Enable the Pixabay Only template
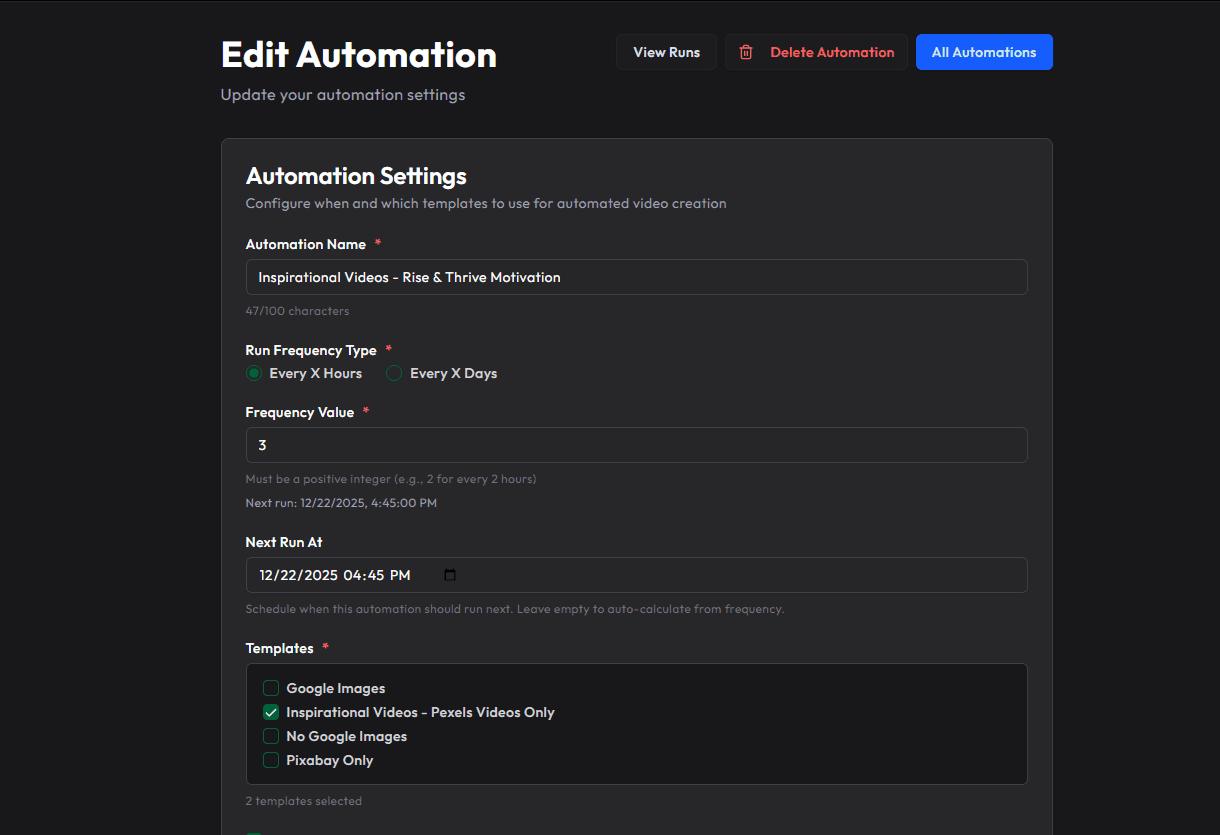Viewport: 1220px width, 835px height. pyautogui.click(x=270, y=760)
